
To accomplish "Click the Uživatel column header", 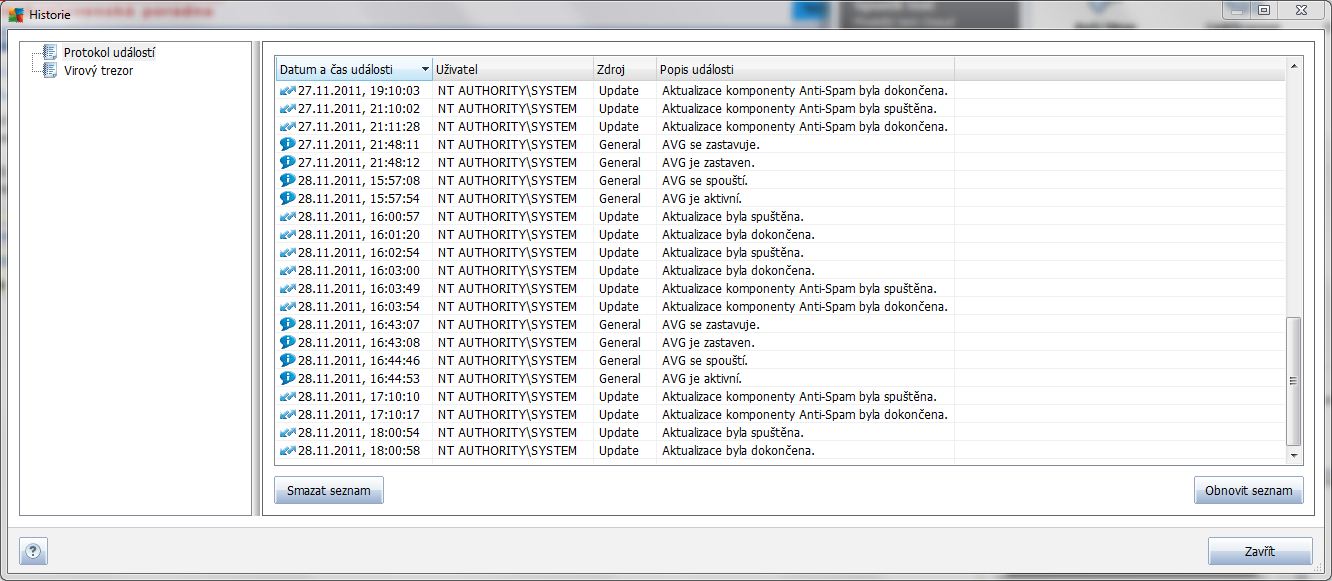I will click(x=513, y=70).
